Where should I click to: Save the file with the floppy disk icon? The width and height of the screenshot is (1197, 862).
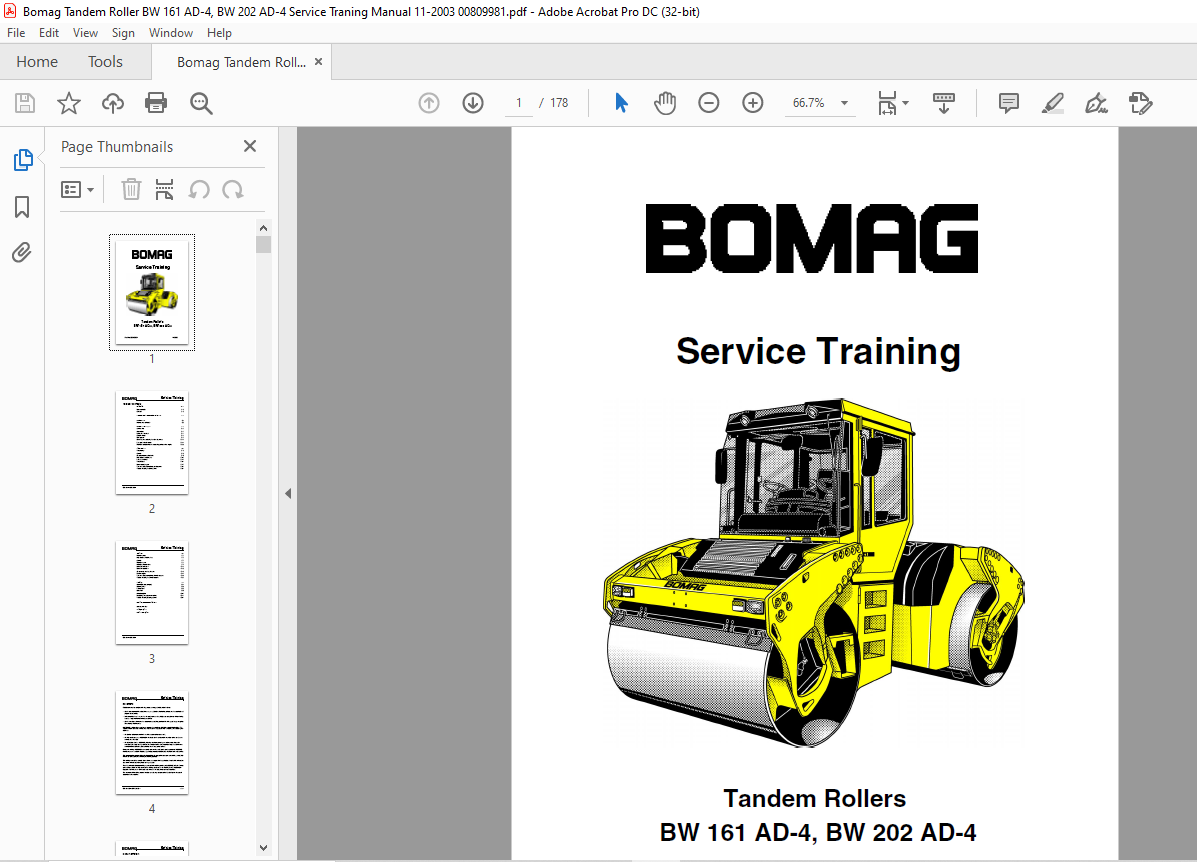[x=25, y=103]
